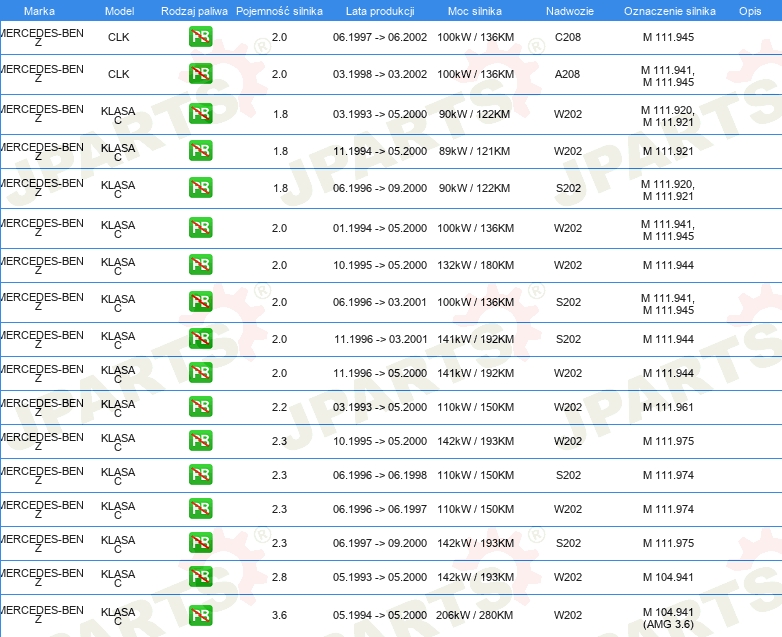
Task: Click the Model column header
Action: click(119, 11)
